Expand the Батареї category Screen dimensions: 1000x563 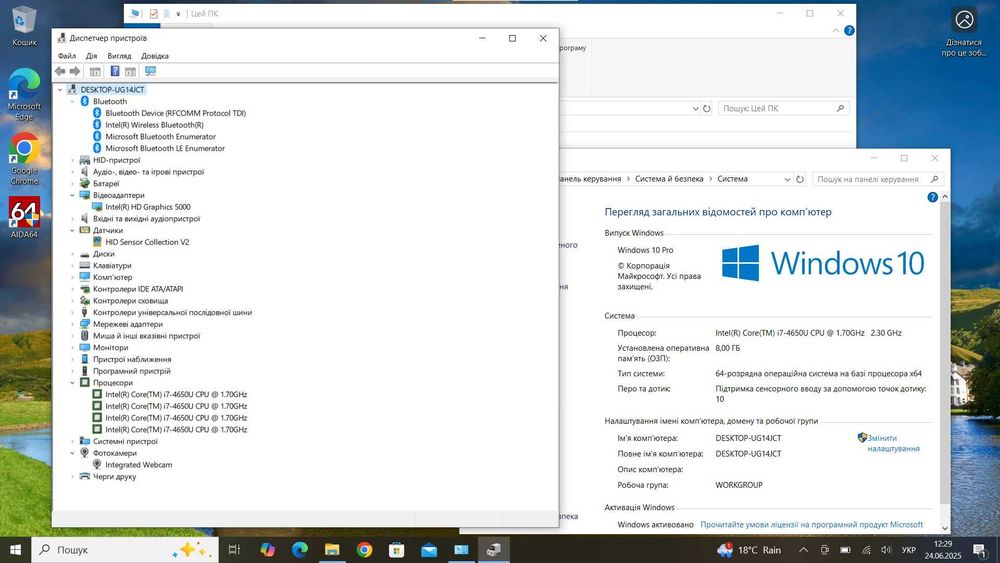(73, 184)
